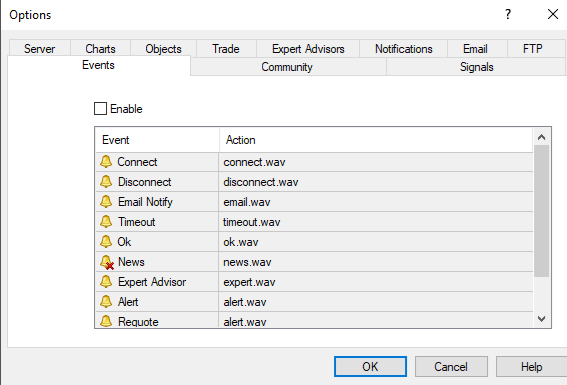Click the bell icon next to Alert
Viewport: 567px width, 385px height.
[x=106, y=301]
